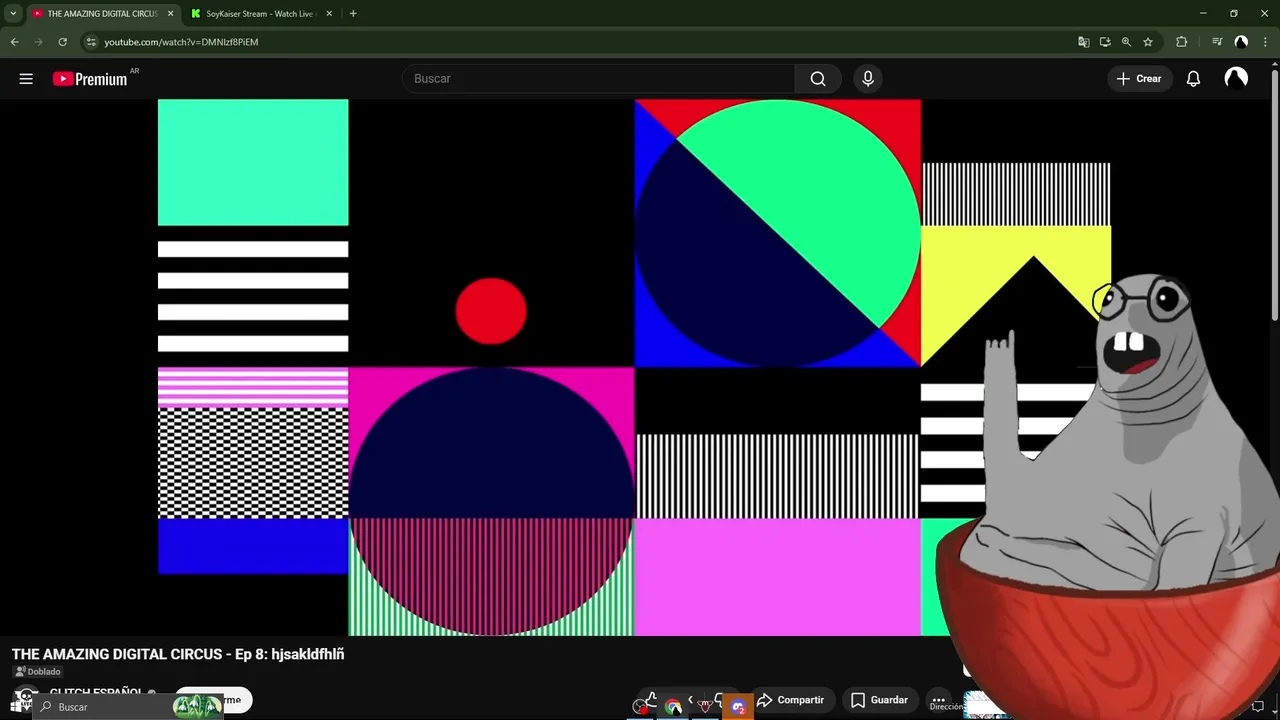Reload the page
The height and width of the screenshot is (720, 1280).
[62, 42]
